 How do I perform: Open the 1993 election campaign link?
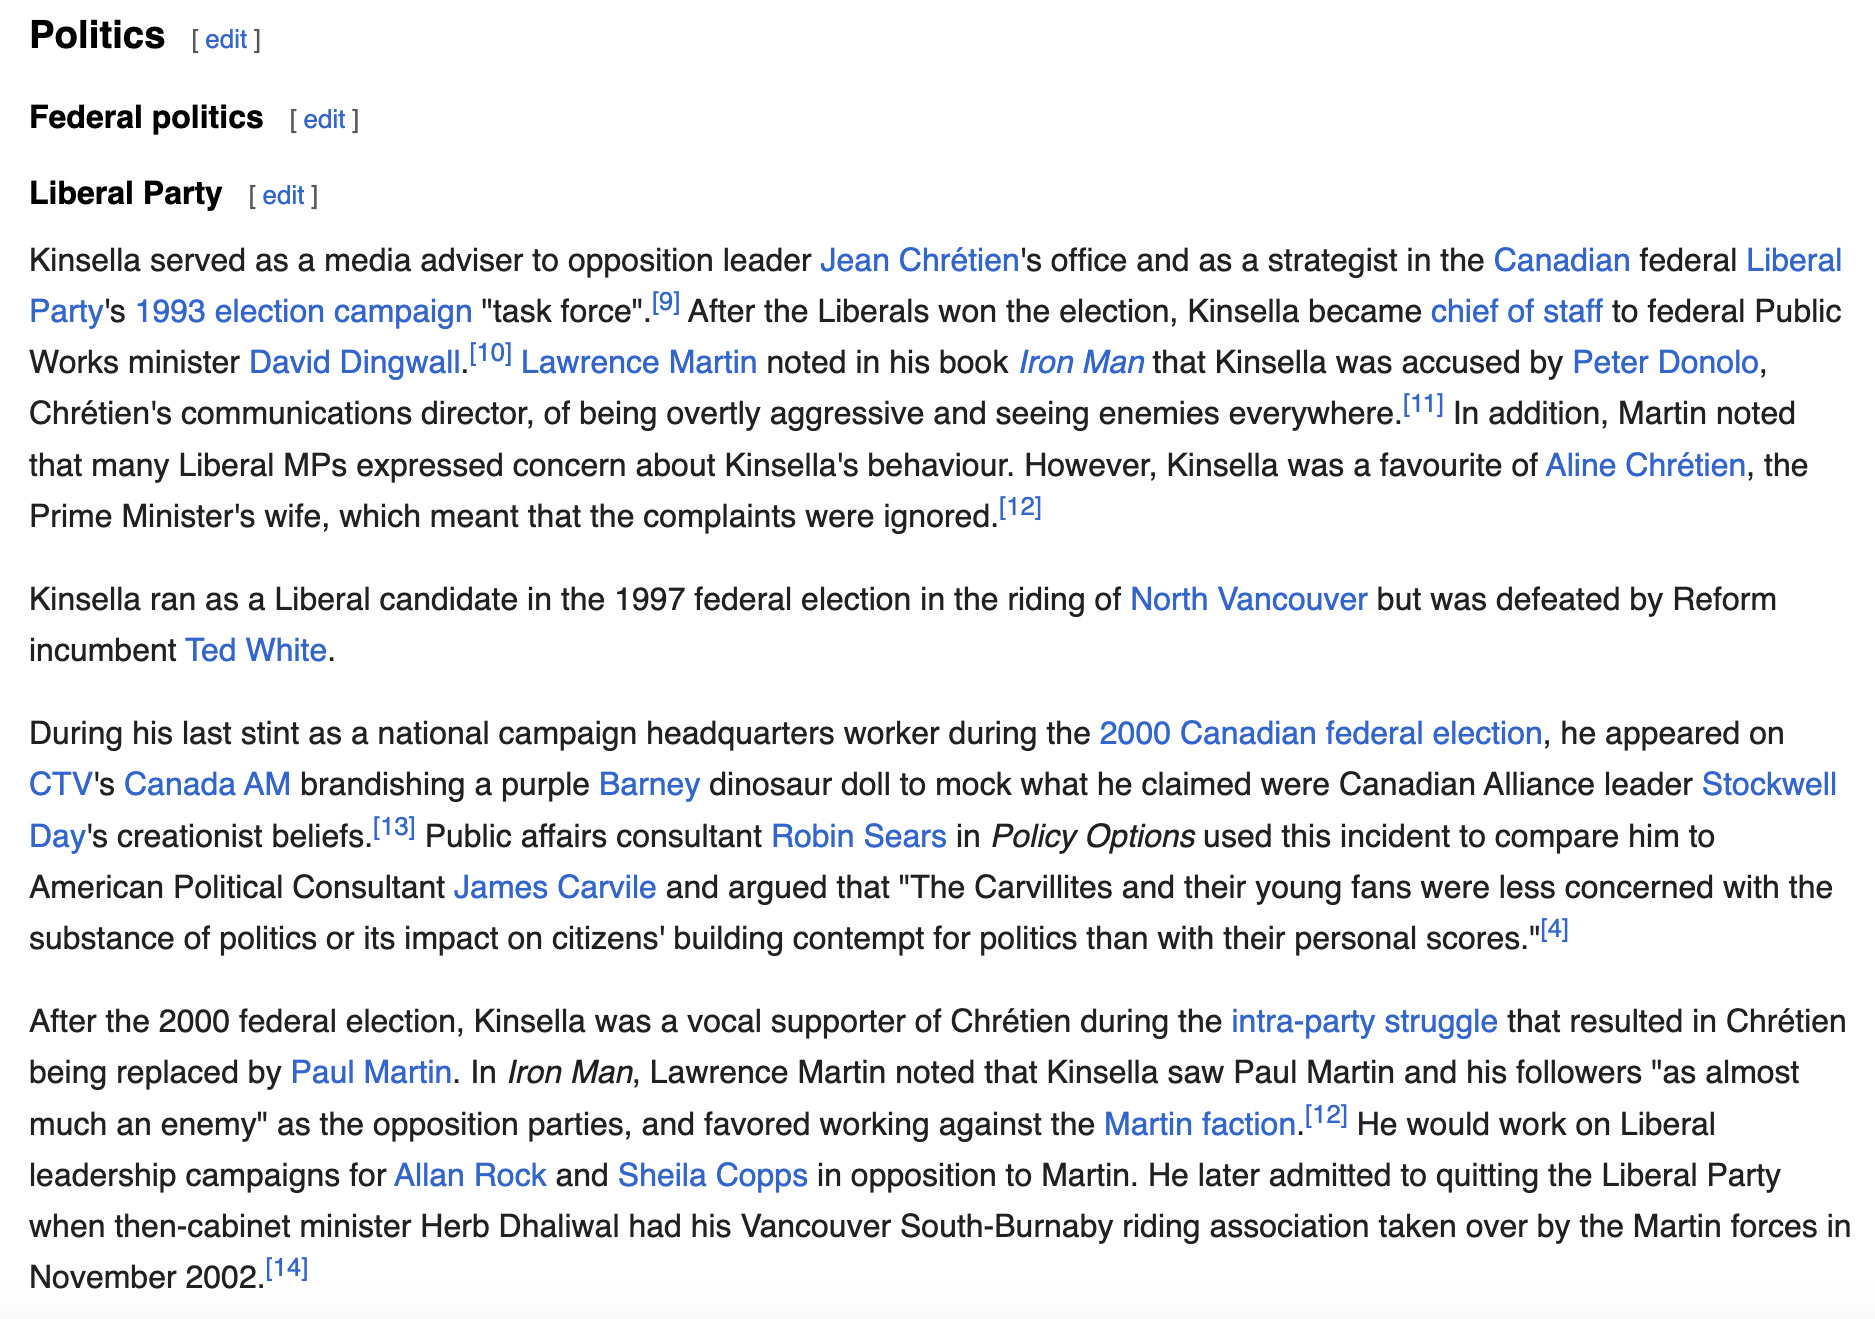pyautogui.click(x=303, y=311)
